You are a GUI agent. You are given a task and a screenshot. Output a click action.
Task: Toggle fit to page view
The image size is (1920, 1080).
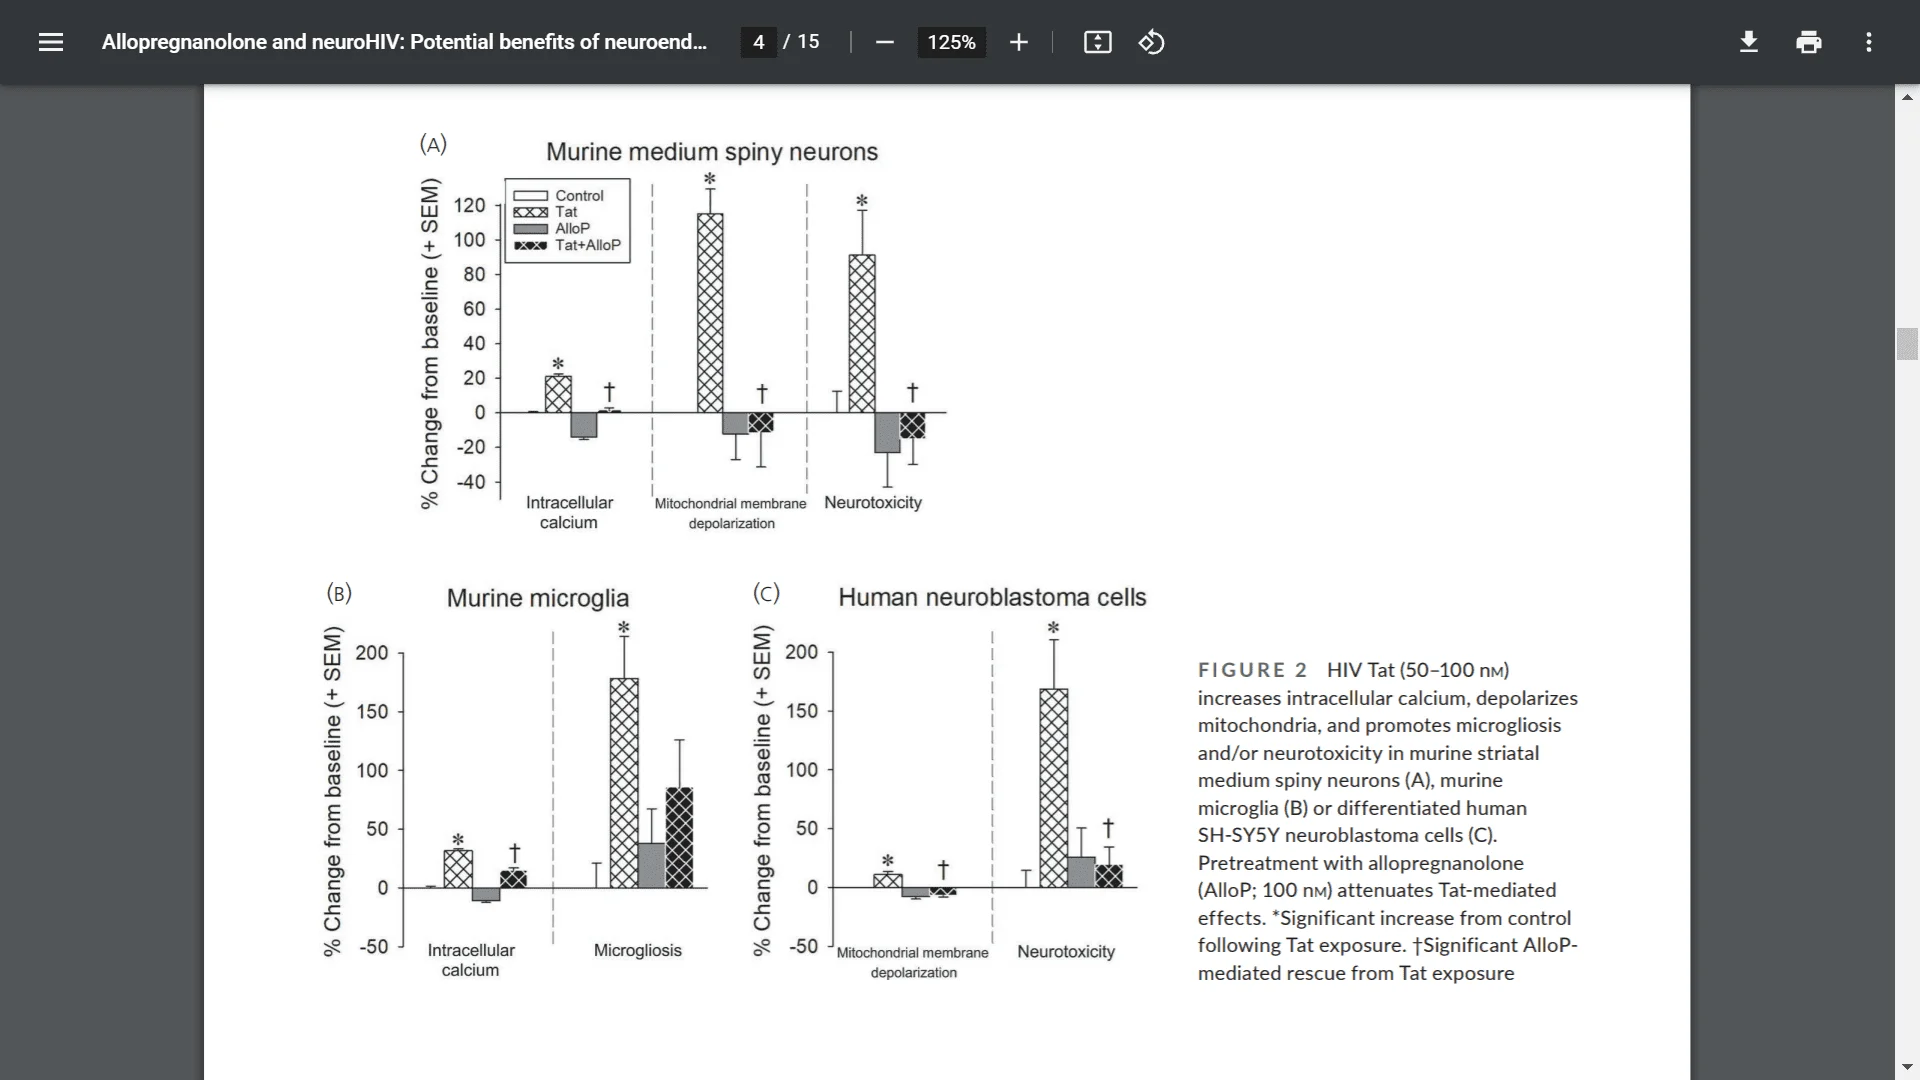[x=1097, y=42]
